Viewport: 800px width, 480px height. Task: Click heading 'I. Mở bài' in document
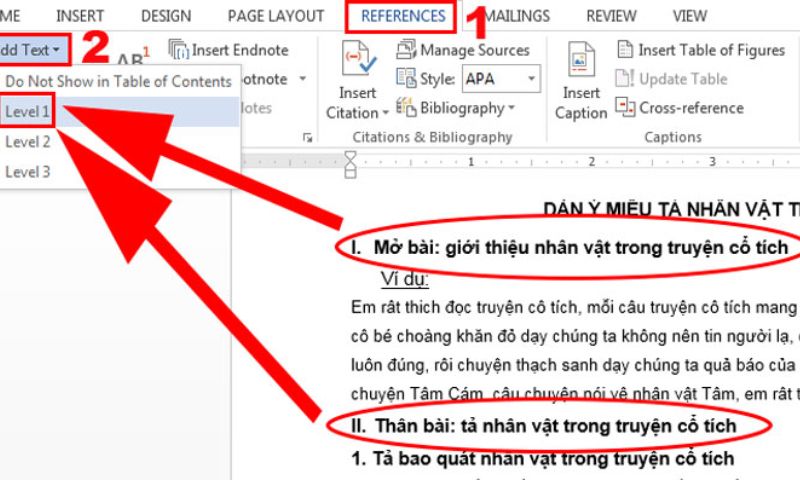569,247
